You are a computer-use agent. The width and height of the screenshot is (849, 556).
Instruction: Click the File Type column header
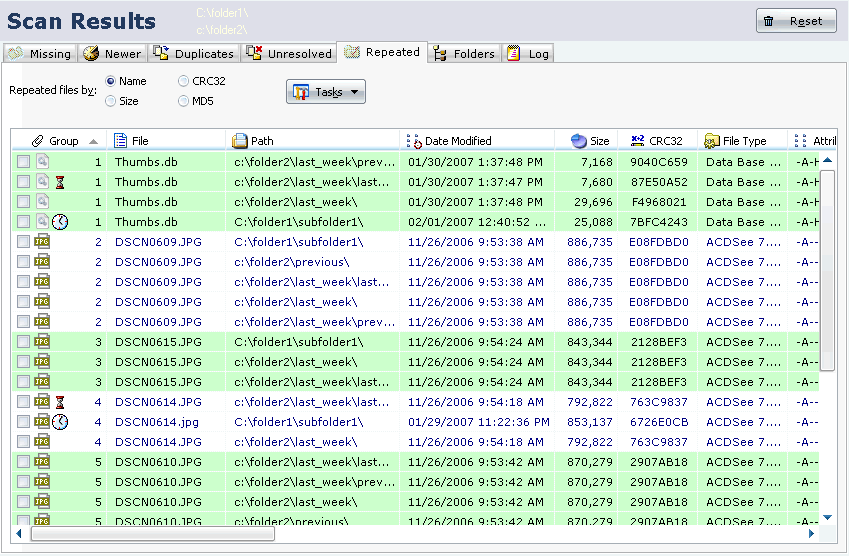pyautogui.click(x=743, y=141)
